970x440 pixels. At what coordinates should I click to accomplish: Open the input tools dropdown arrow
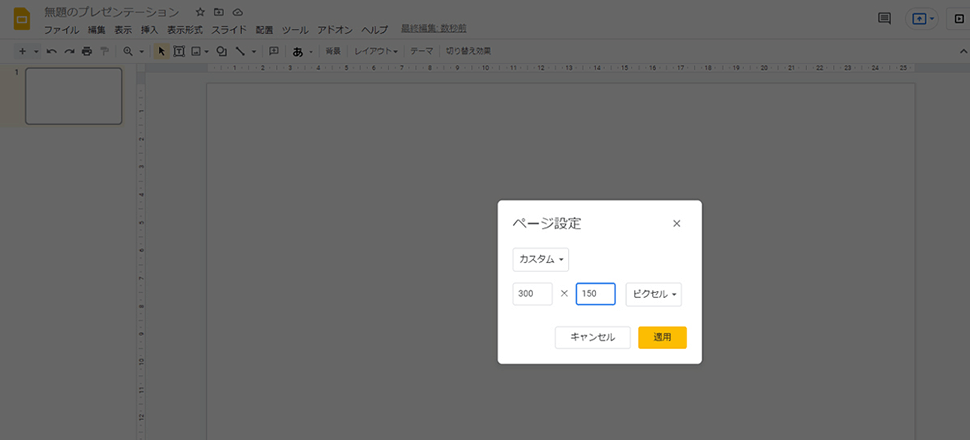311,51
